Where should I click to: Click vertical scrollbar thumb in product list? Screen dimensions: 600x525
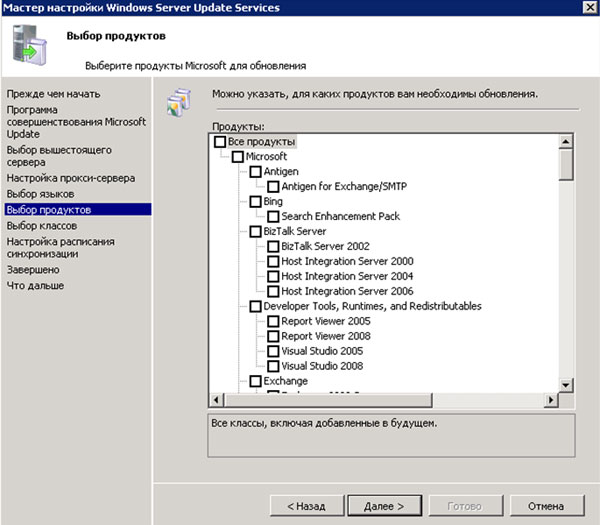(x=566, y=165)
